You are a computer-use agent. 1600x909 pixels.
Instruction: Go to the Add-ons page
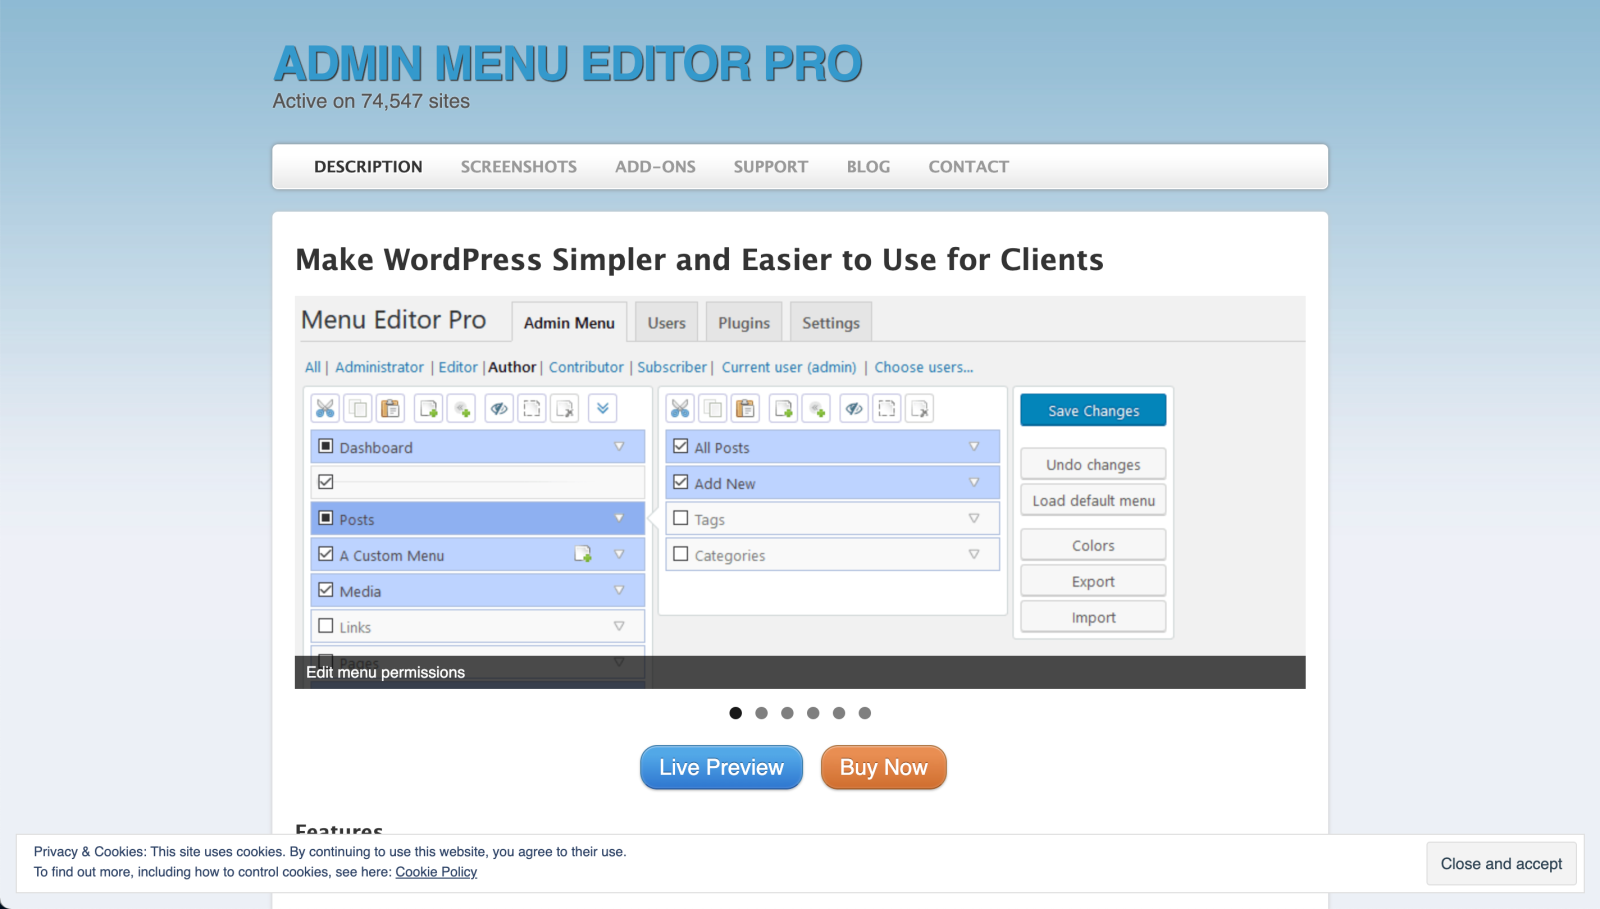tap(655, 167)
